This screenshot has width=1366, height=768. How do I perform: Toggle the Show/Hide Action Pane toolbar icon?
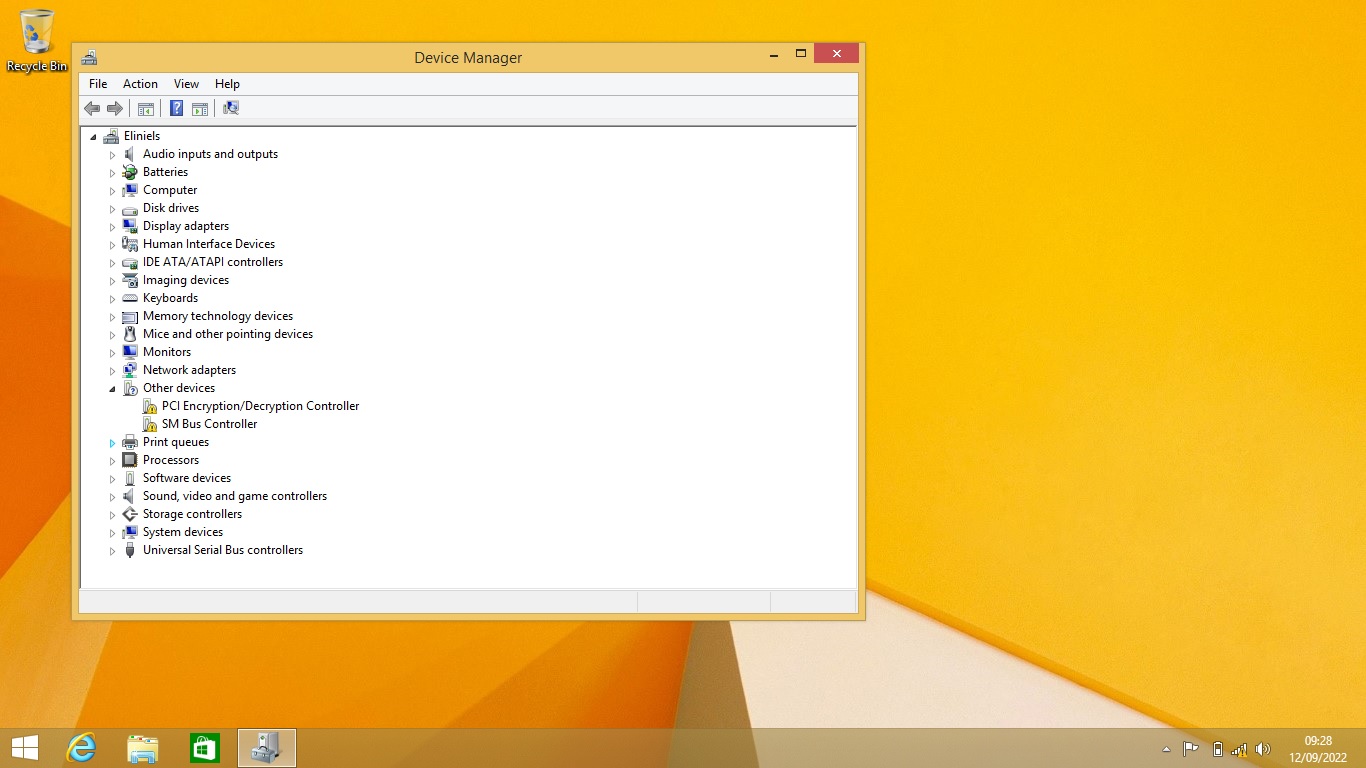199,108
